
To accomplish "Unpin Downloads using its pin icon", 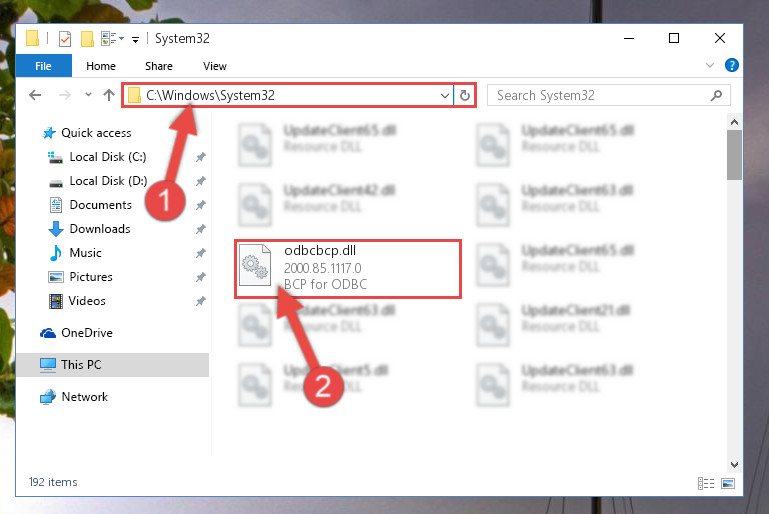I will [x=201, y=229].
